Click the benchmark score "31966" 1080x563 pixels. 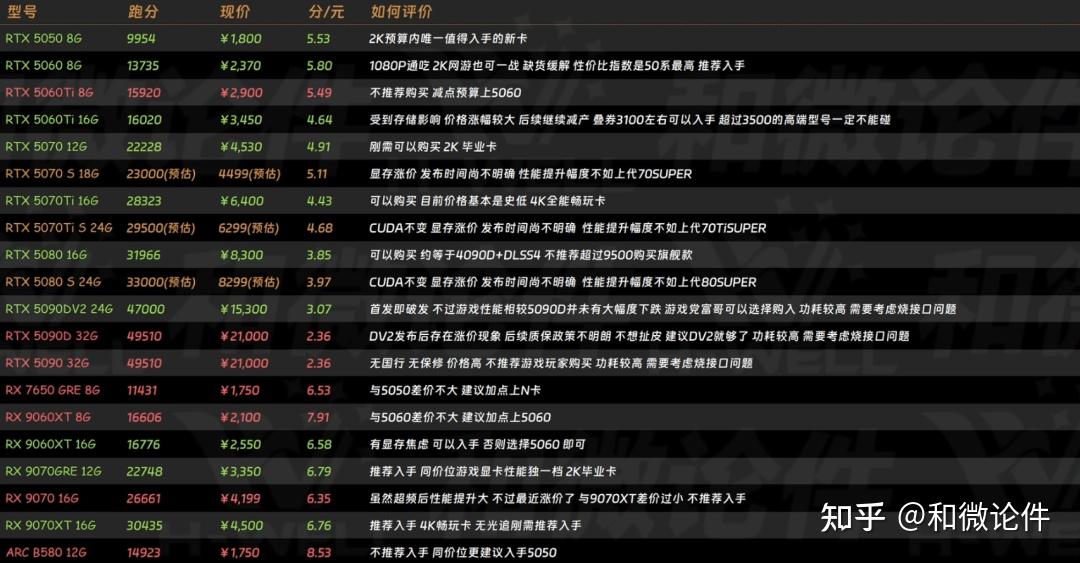click(143, 255)
